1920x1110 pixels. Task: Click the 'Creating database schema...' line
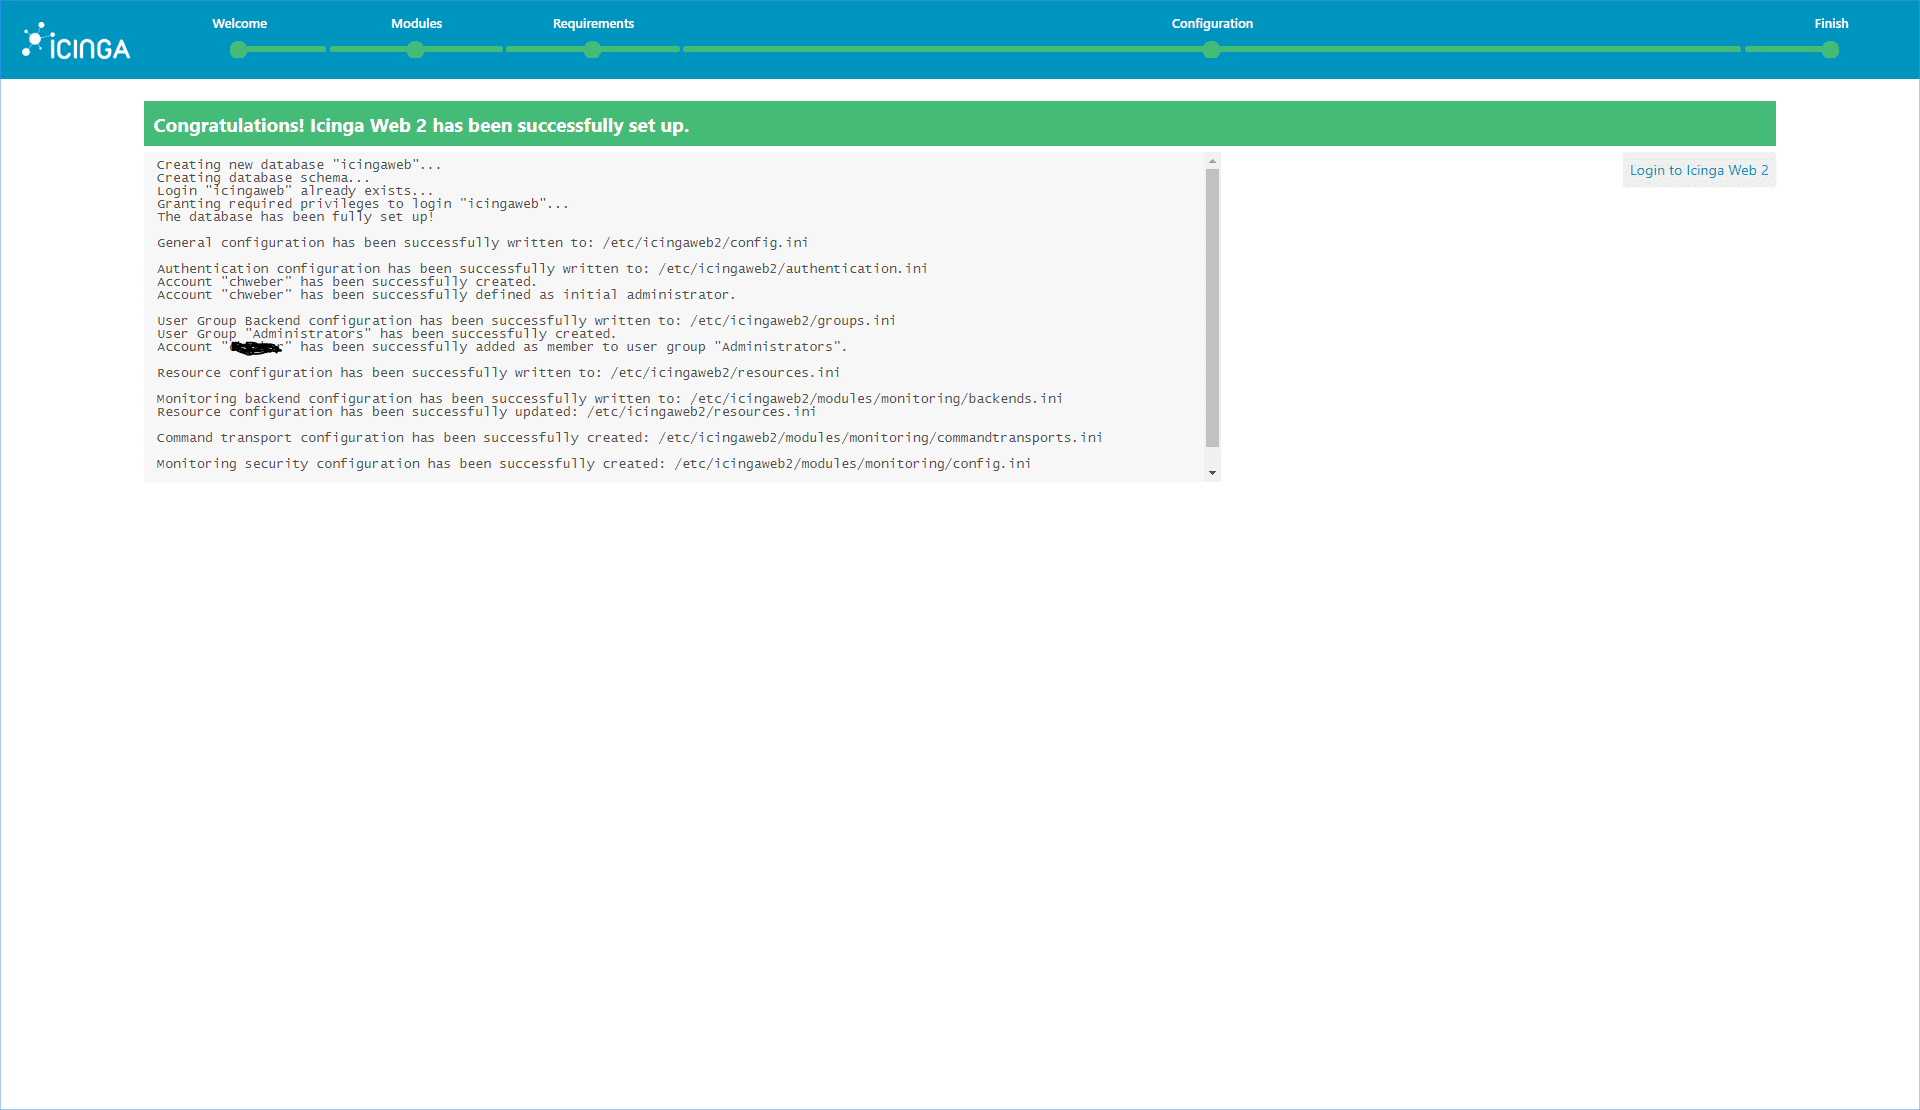(263, 177)
